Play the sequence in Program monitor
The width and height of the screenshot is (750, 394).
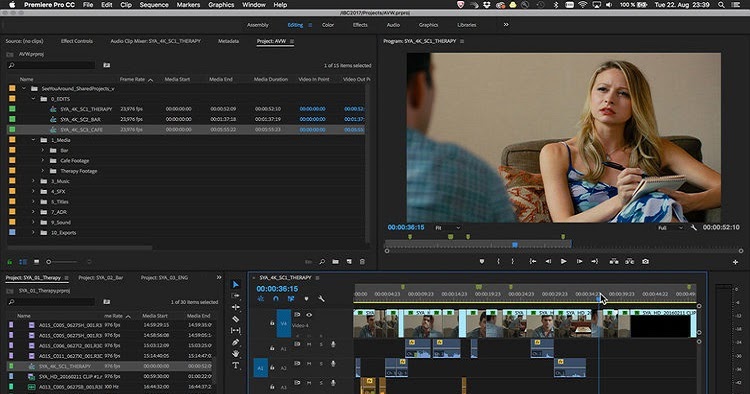click(563, 262)
